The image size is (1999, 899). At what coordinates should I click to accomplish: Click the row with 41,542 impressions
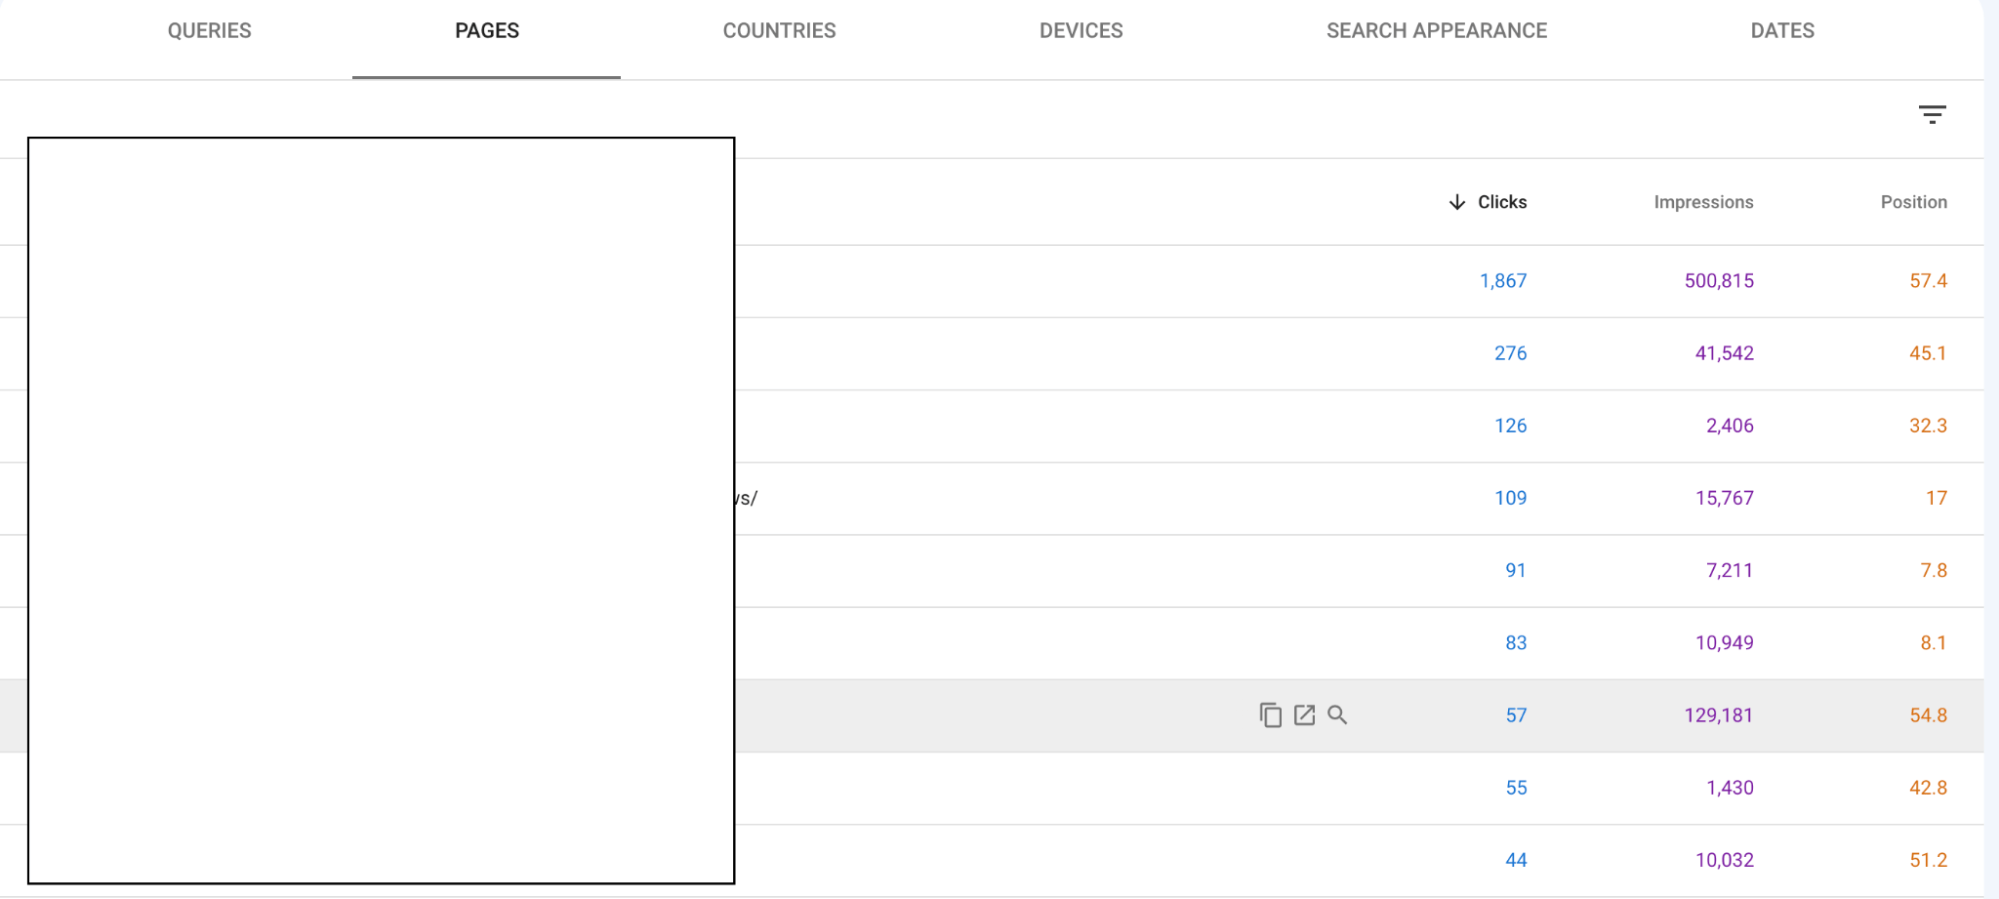click(x=1724, y=353)
